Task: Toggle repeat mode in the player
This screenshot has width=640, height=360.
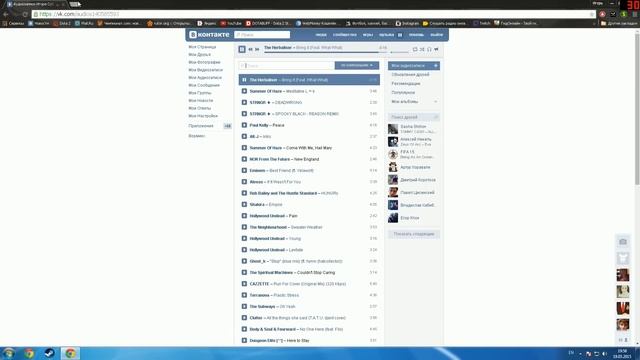Action: [x=415, y=49]
